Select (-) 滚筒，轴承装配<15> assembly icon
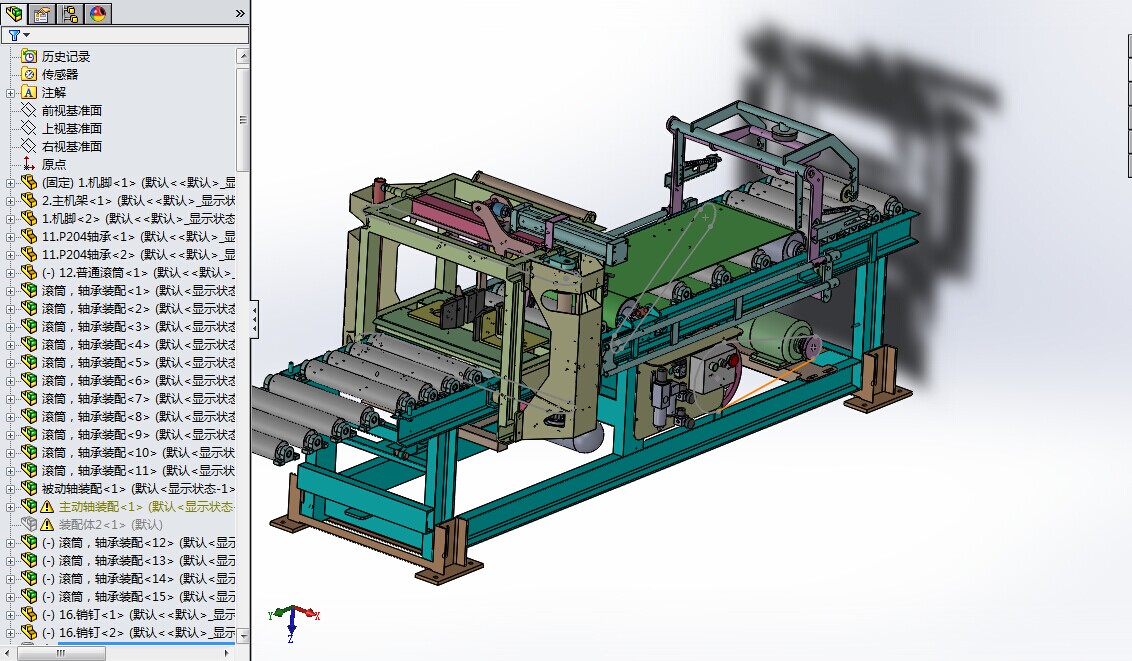1132x661 pixels. click(29, 597)
